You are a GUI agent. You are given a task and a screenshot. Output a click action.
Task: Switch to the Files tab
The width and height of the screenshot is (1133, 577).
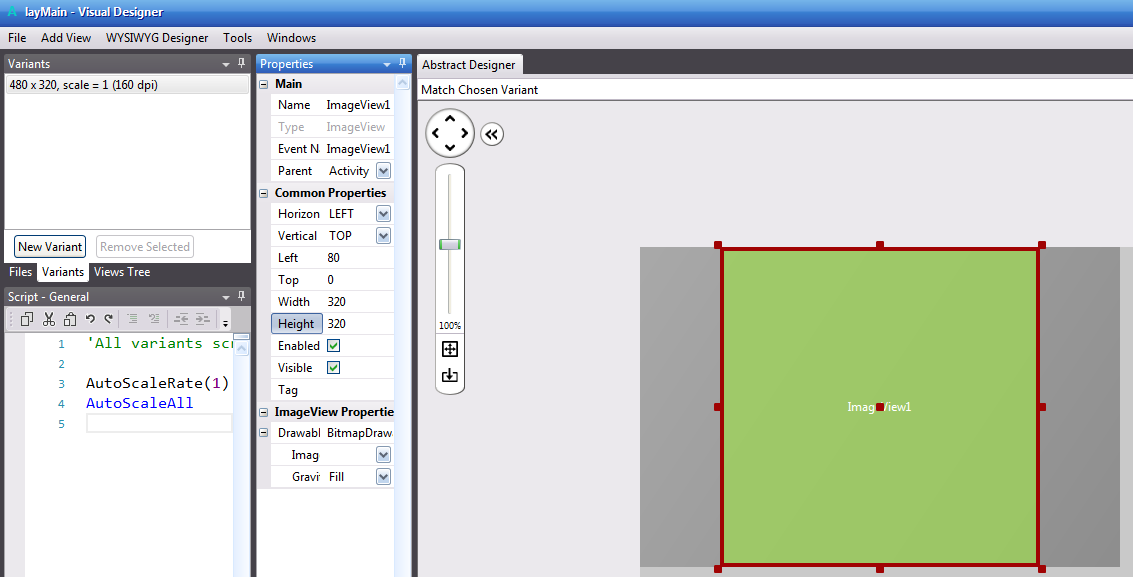point(20,272)
